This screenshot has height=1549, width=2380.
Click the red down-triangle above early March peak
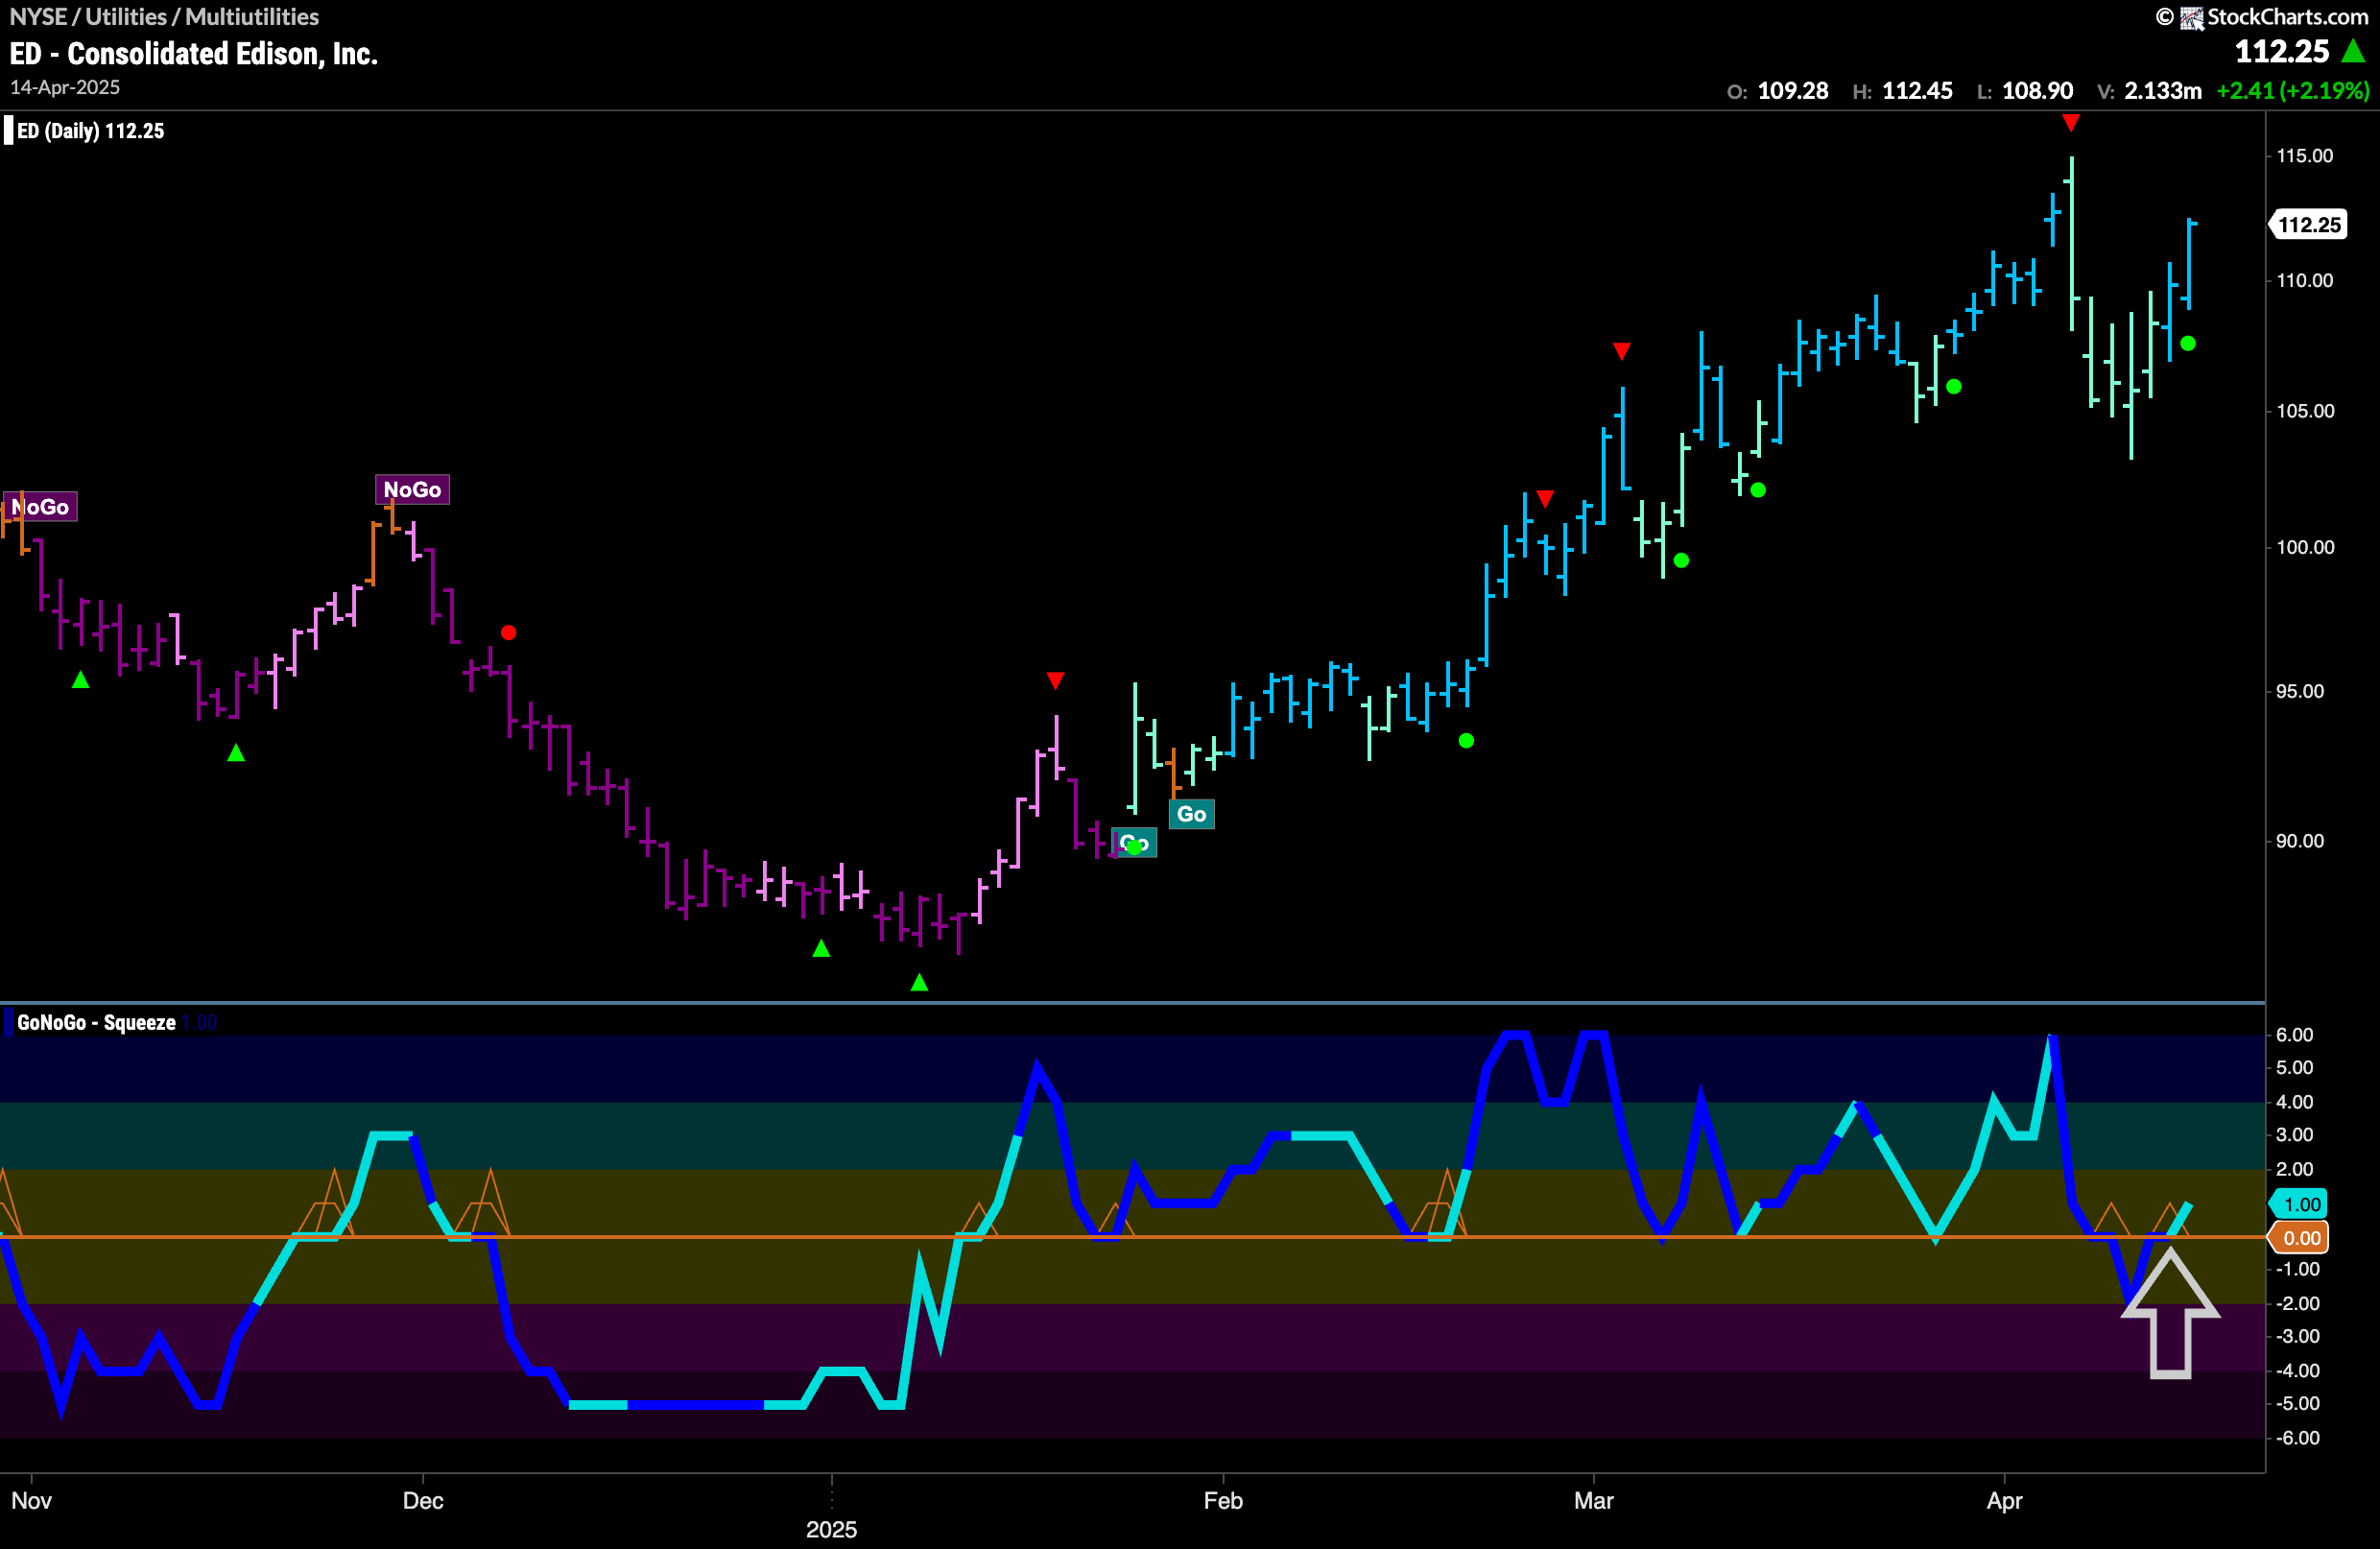point(1622,351)
